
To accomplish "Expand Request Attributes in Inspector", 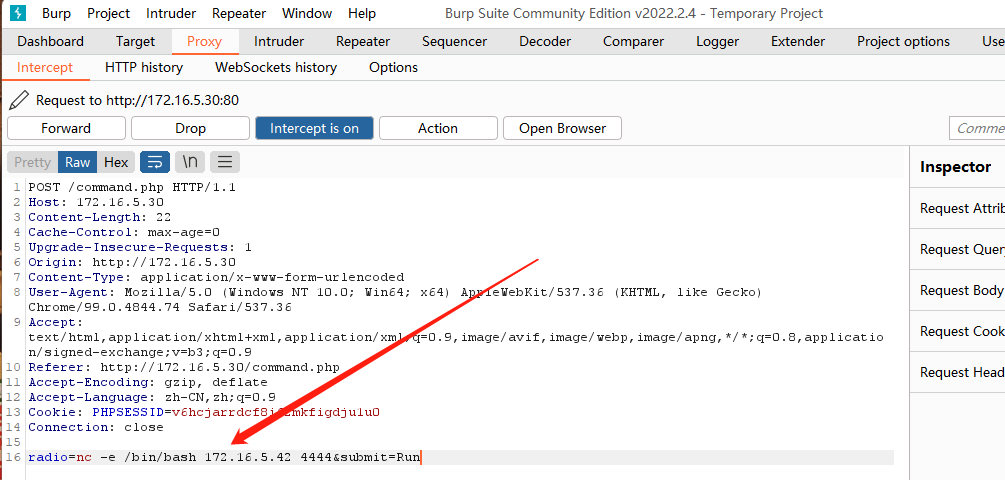I will coord(958,208).
